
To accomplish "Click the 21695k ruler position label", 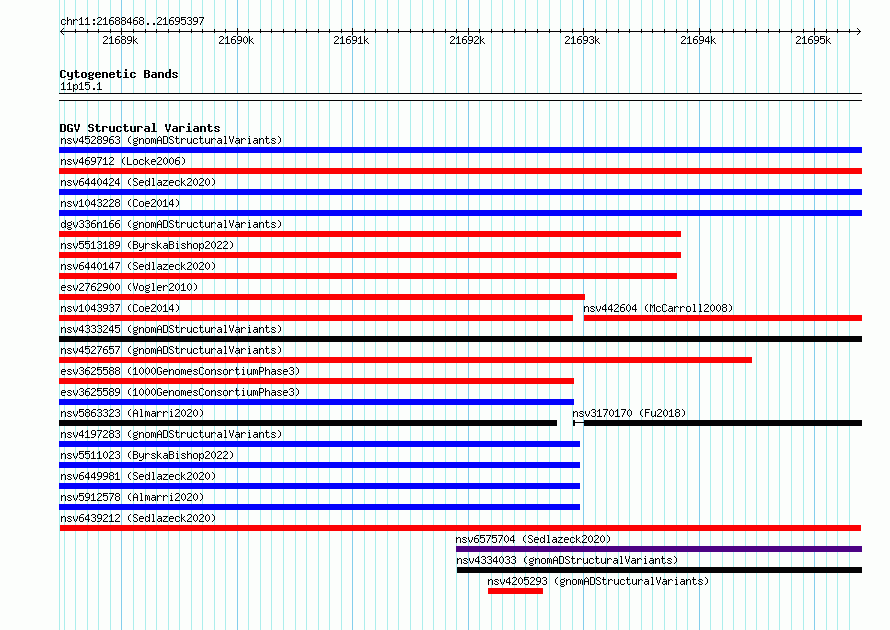I will tap(813, 40).
